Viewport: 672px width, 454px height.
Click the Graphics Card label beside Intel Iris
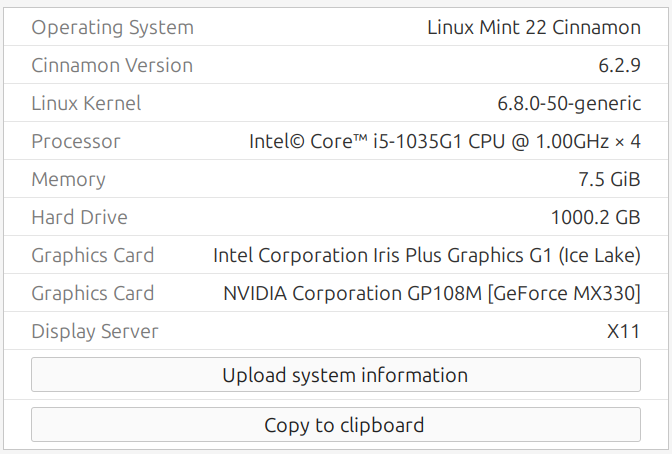(93, 255)
